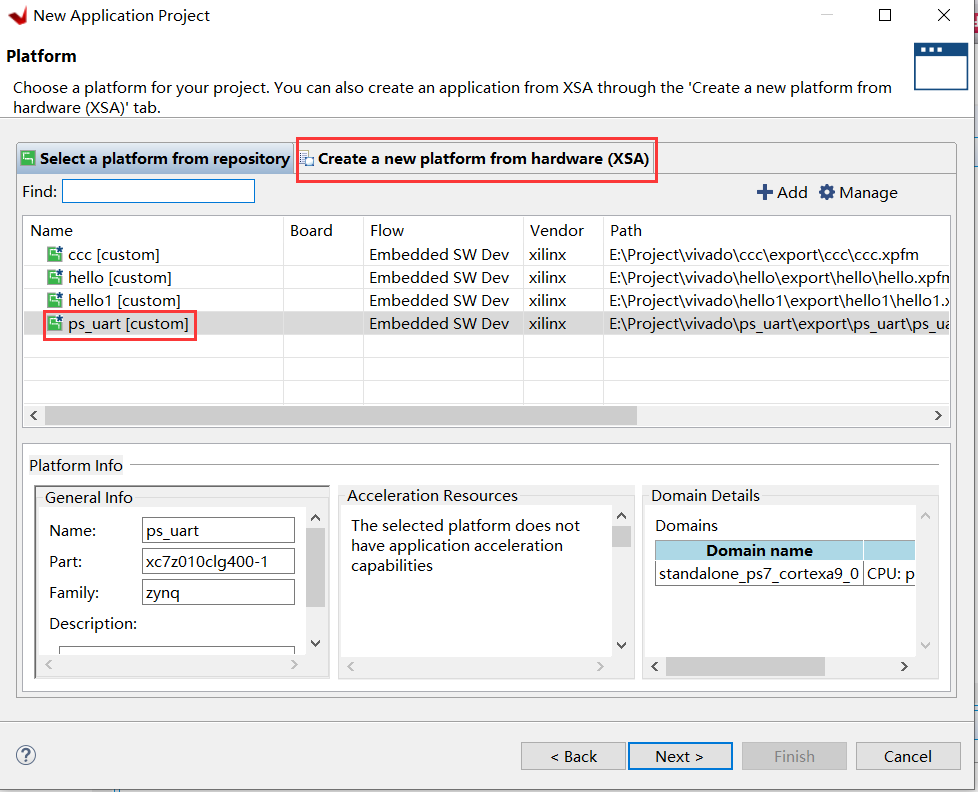Click the CPU cell in domains table
Viewport: 978px width, 792px height.
click(x=890, y=573)
